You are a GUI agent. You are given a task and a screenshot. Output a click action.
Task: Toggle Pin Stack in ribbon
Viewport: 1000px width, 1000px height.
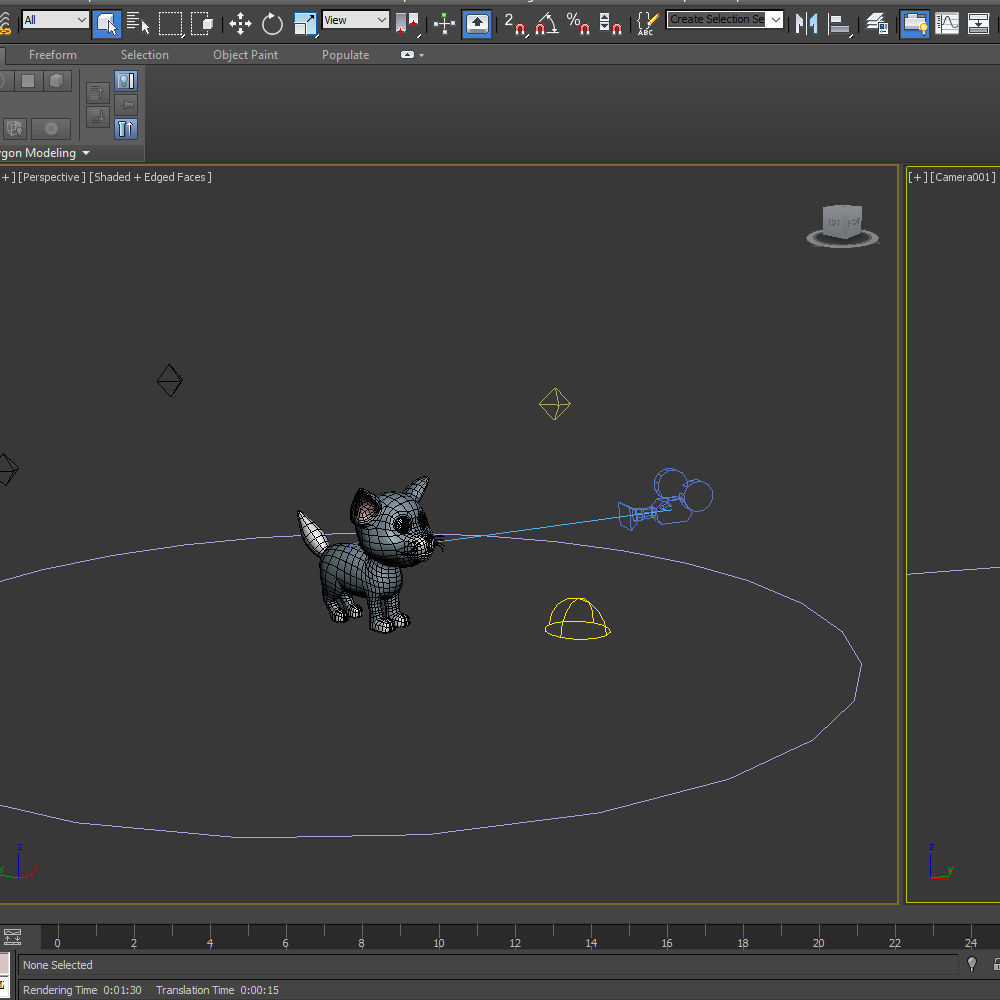click(126, 105)
